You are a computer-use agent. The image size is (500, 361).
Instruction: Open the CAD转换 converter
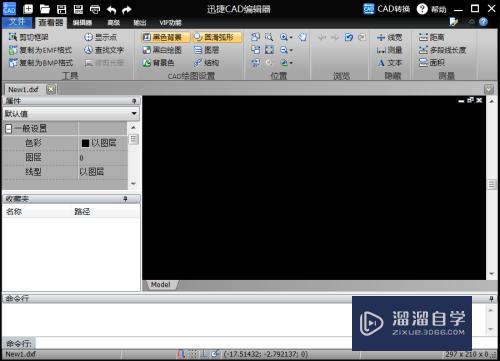pos(386,9)
